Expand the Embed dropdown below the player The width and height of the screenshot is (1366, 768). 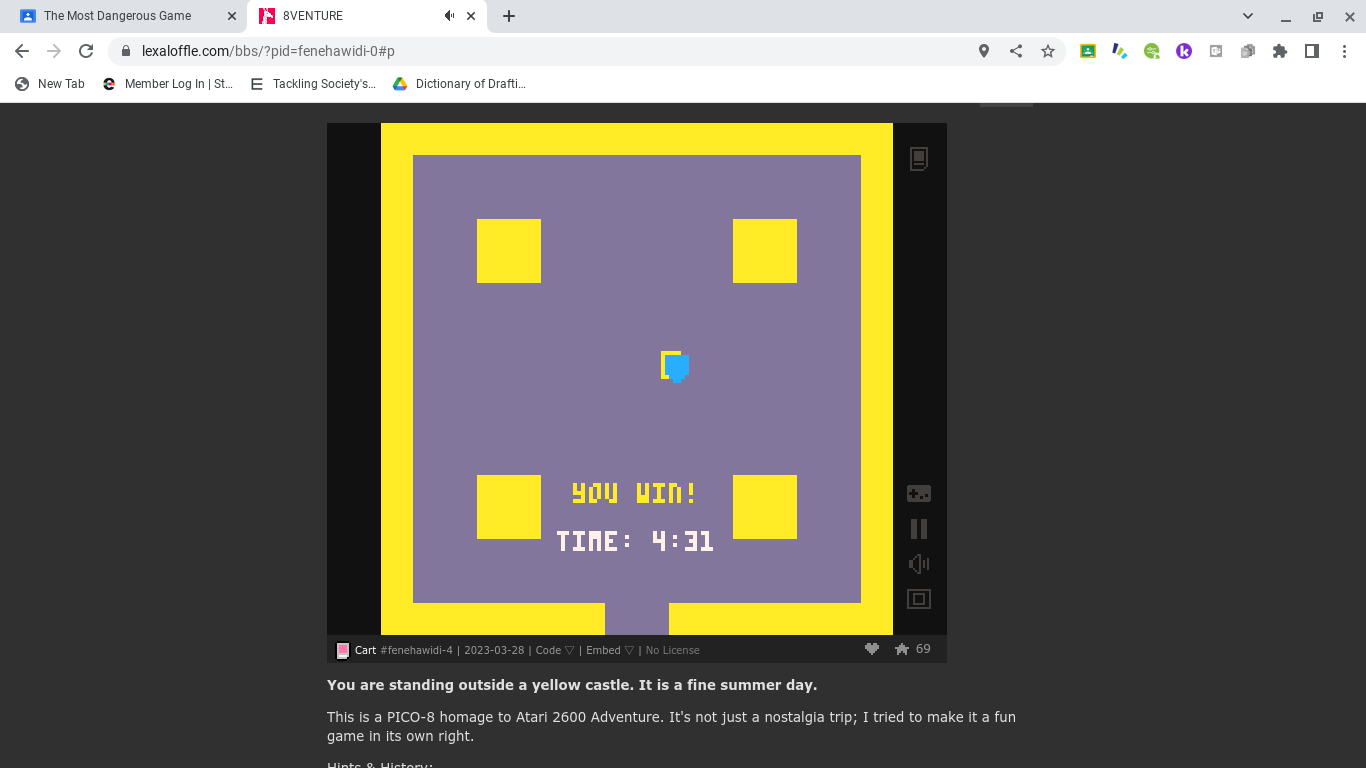pyautogui.click(x=610, y=650)
